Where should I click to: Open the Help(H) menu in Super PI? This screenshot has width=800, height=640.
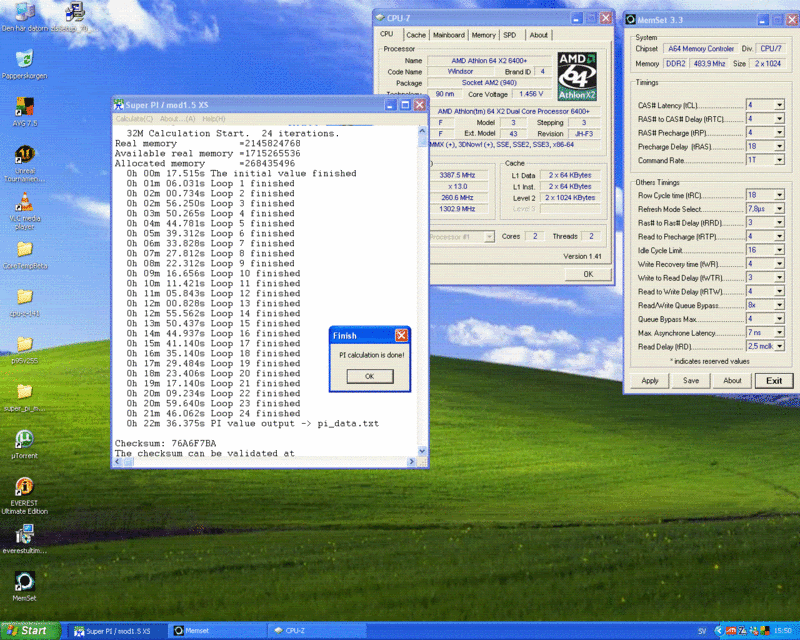214,119
